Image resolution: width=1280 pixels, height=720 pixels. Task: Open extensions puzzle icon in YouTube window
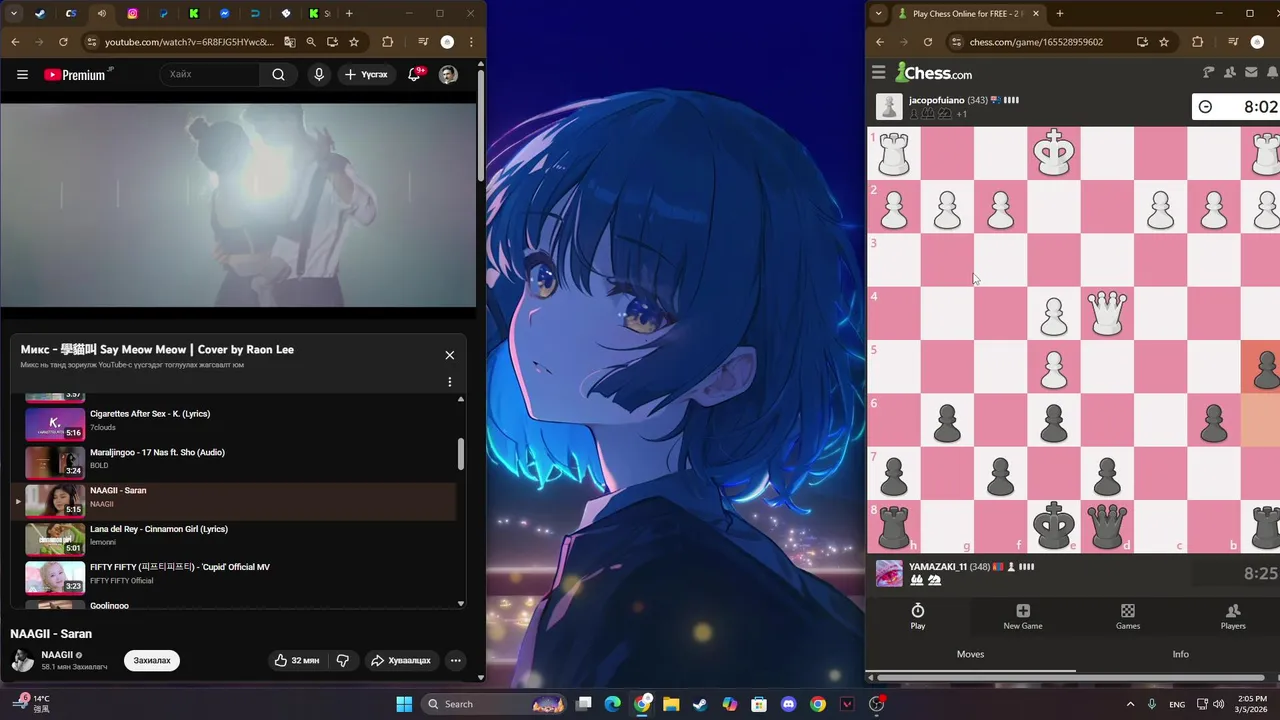[x=388, y=42]
